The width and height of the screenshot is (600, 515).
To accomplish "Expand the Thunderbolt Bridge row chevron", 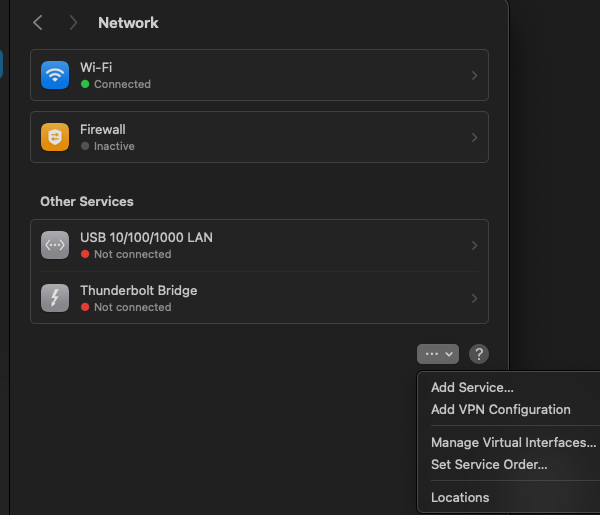I will pyautogui.click(x=474, y=298).
